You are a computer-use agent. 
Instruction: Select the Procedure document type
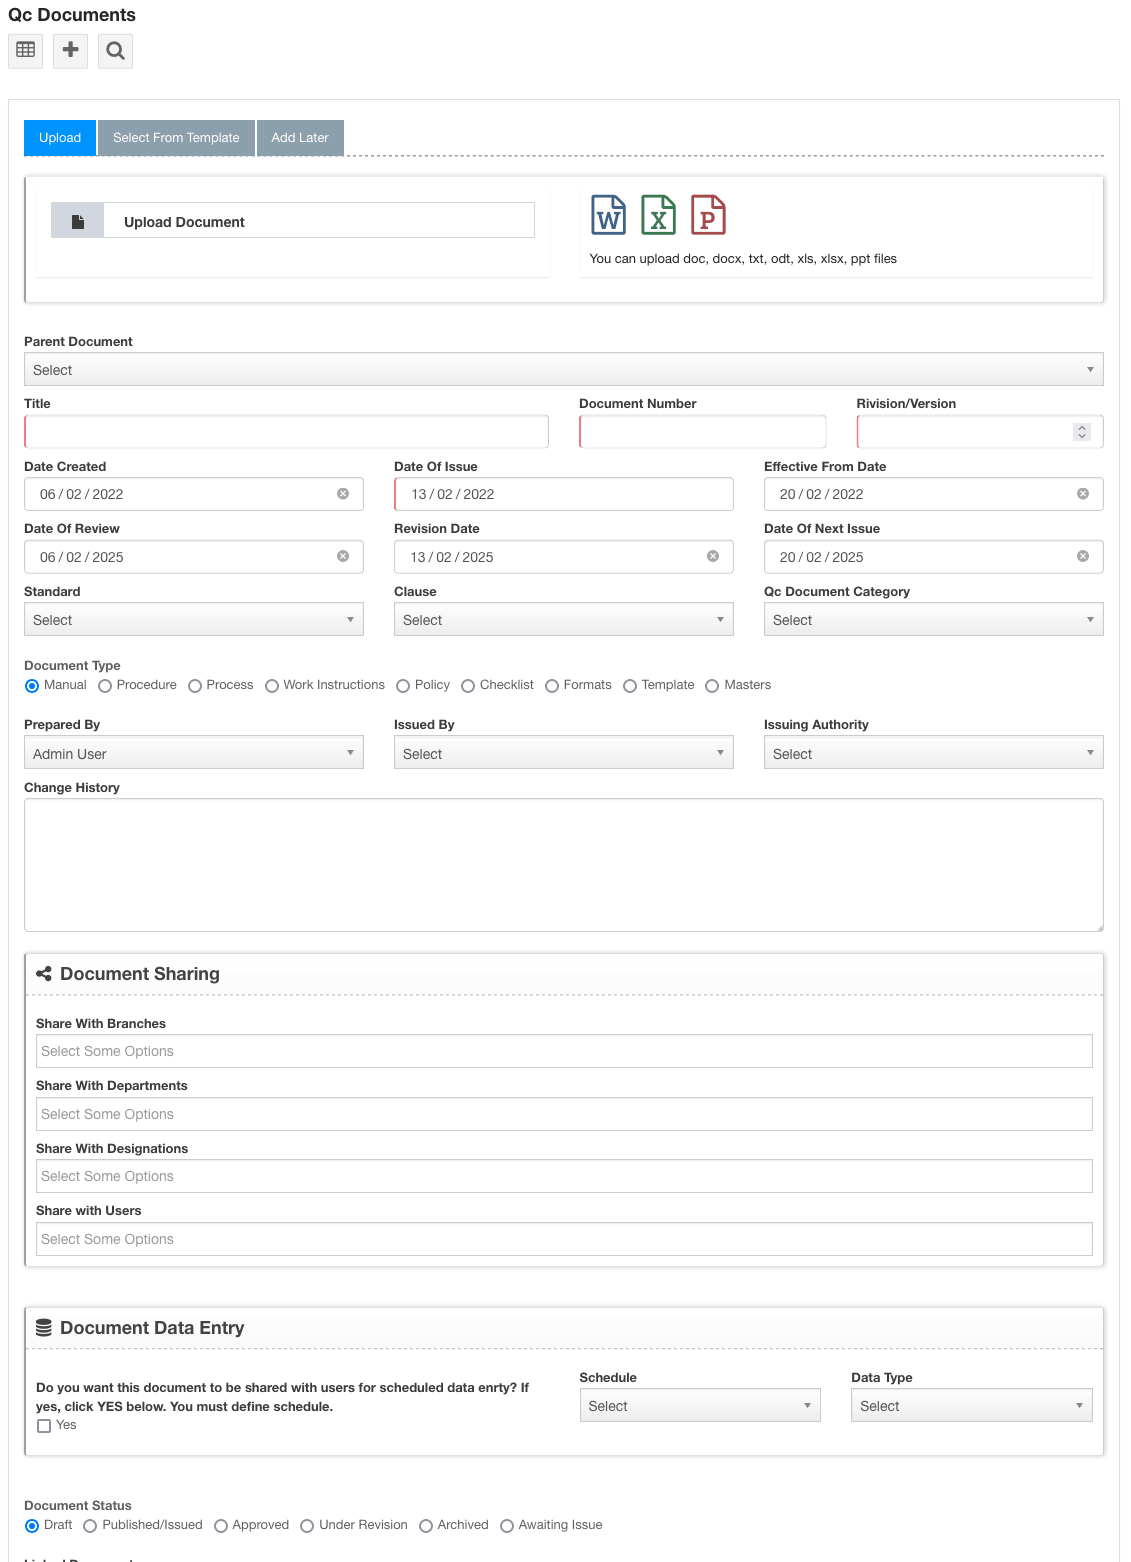click(104, 686)
